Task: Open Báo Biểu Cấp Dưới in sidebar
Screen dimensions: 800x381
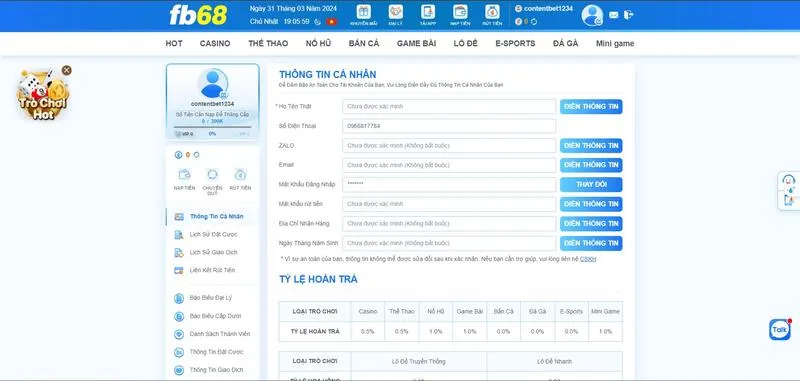Action: [x=212, y=316]
